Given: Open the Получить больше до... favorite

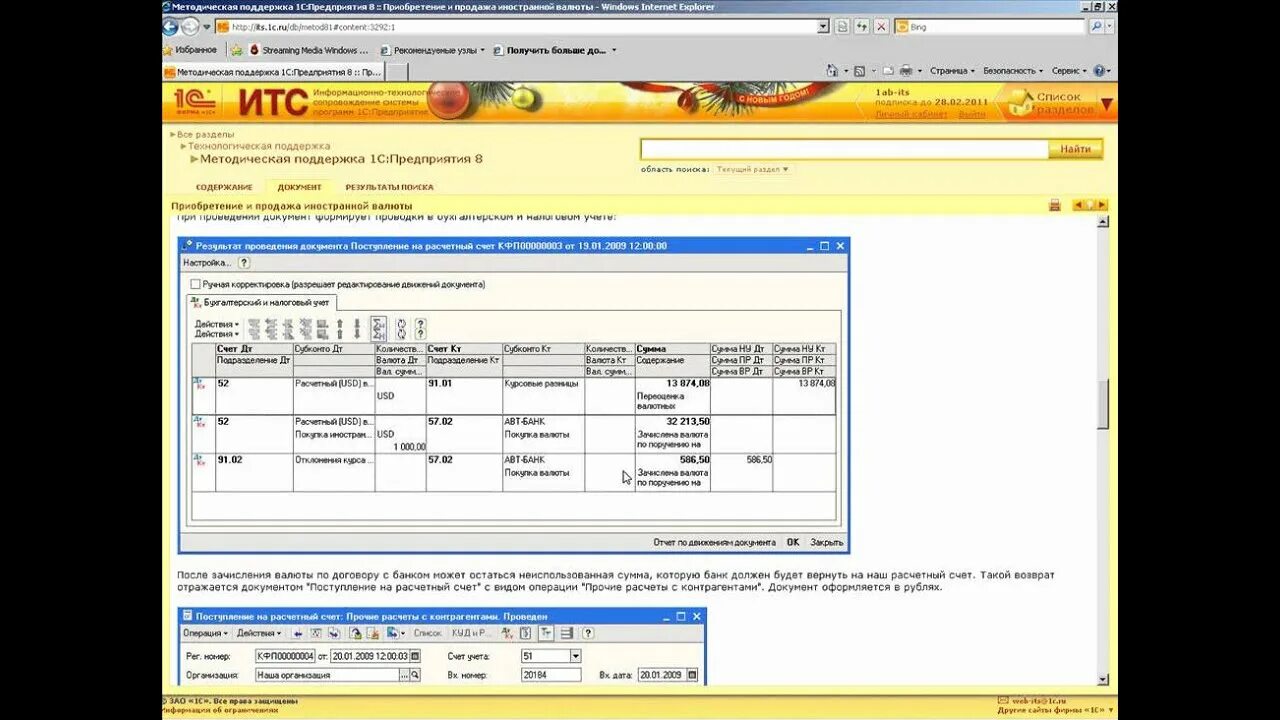Looking at the screenshot, I should pos(554,50).
